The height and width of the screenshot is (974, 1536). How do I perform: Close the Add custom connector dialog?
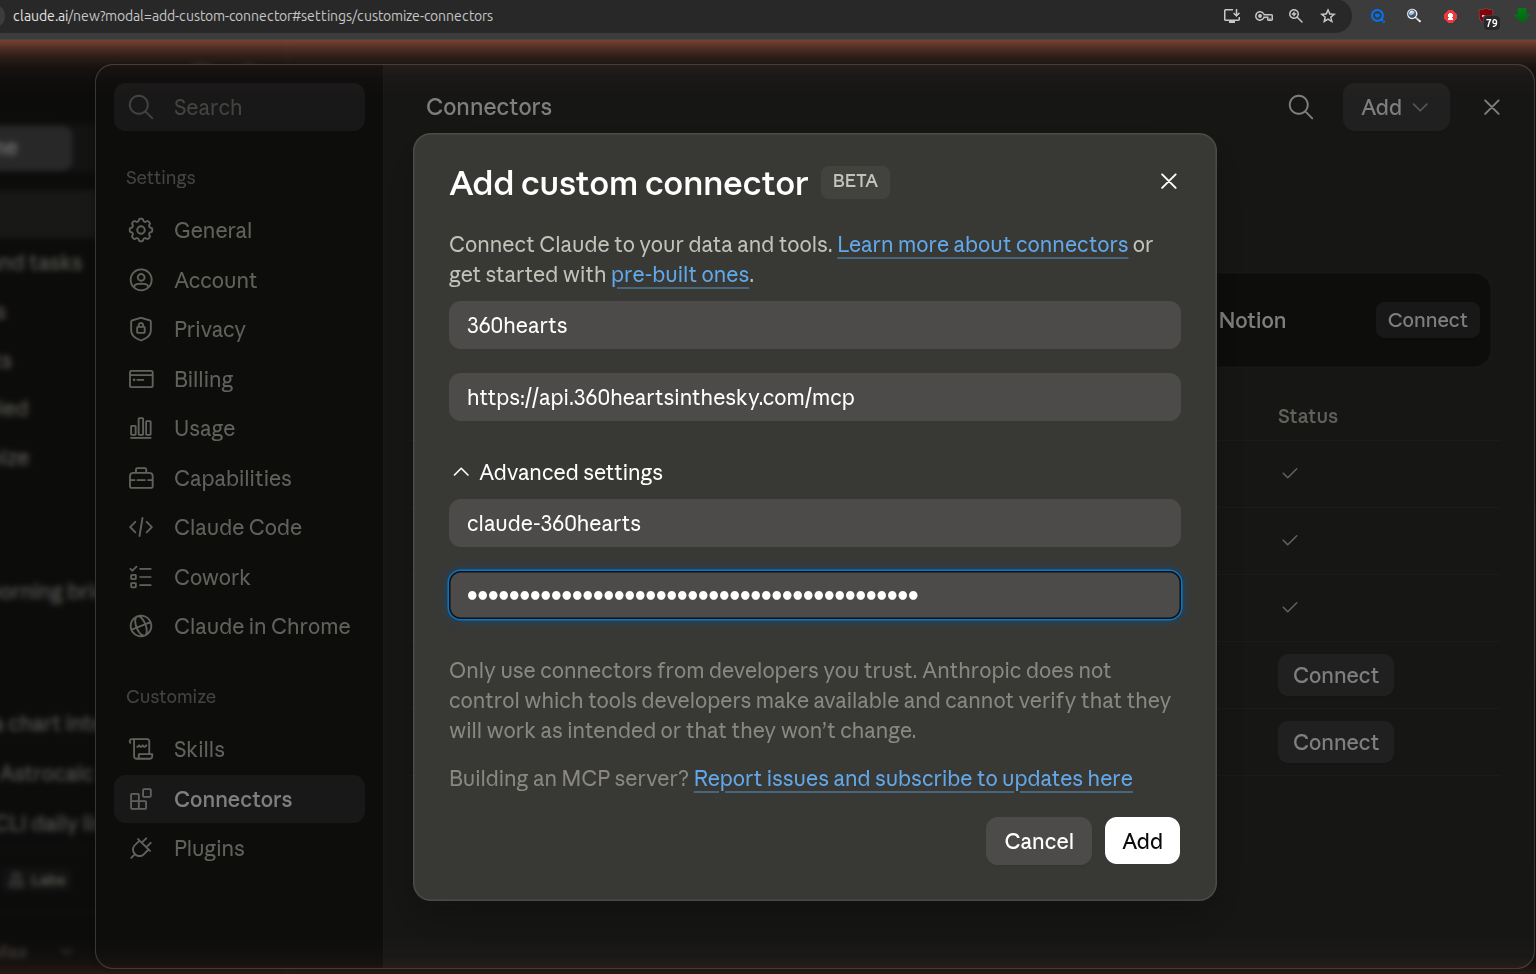point(1168,181)
